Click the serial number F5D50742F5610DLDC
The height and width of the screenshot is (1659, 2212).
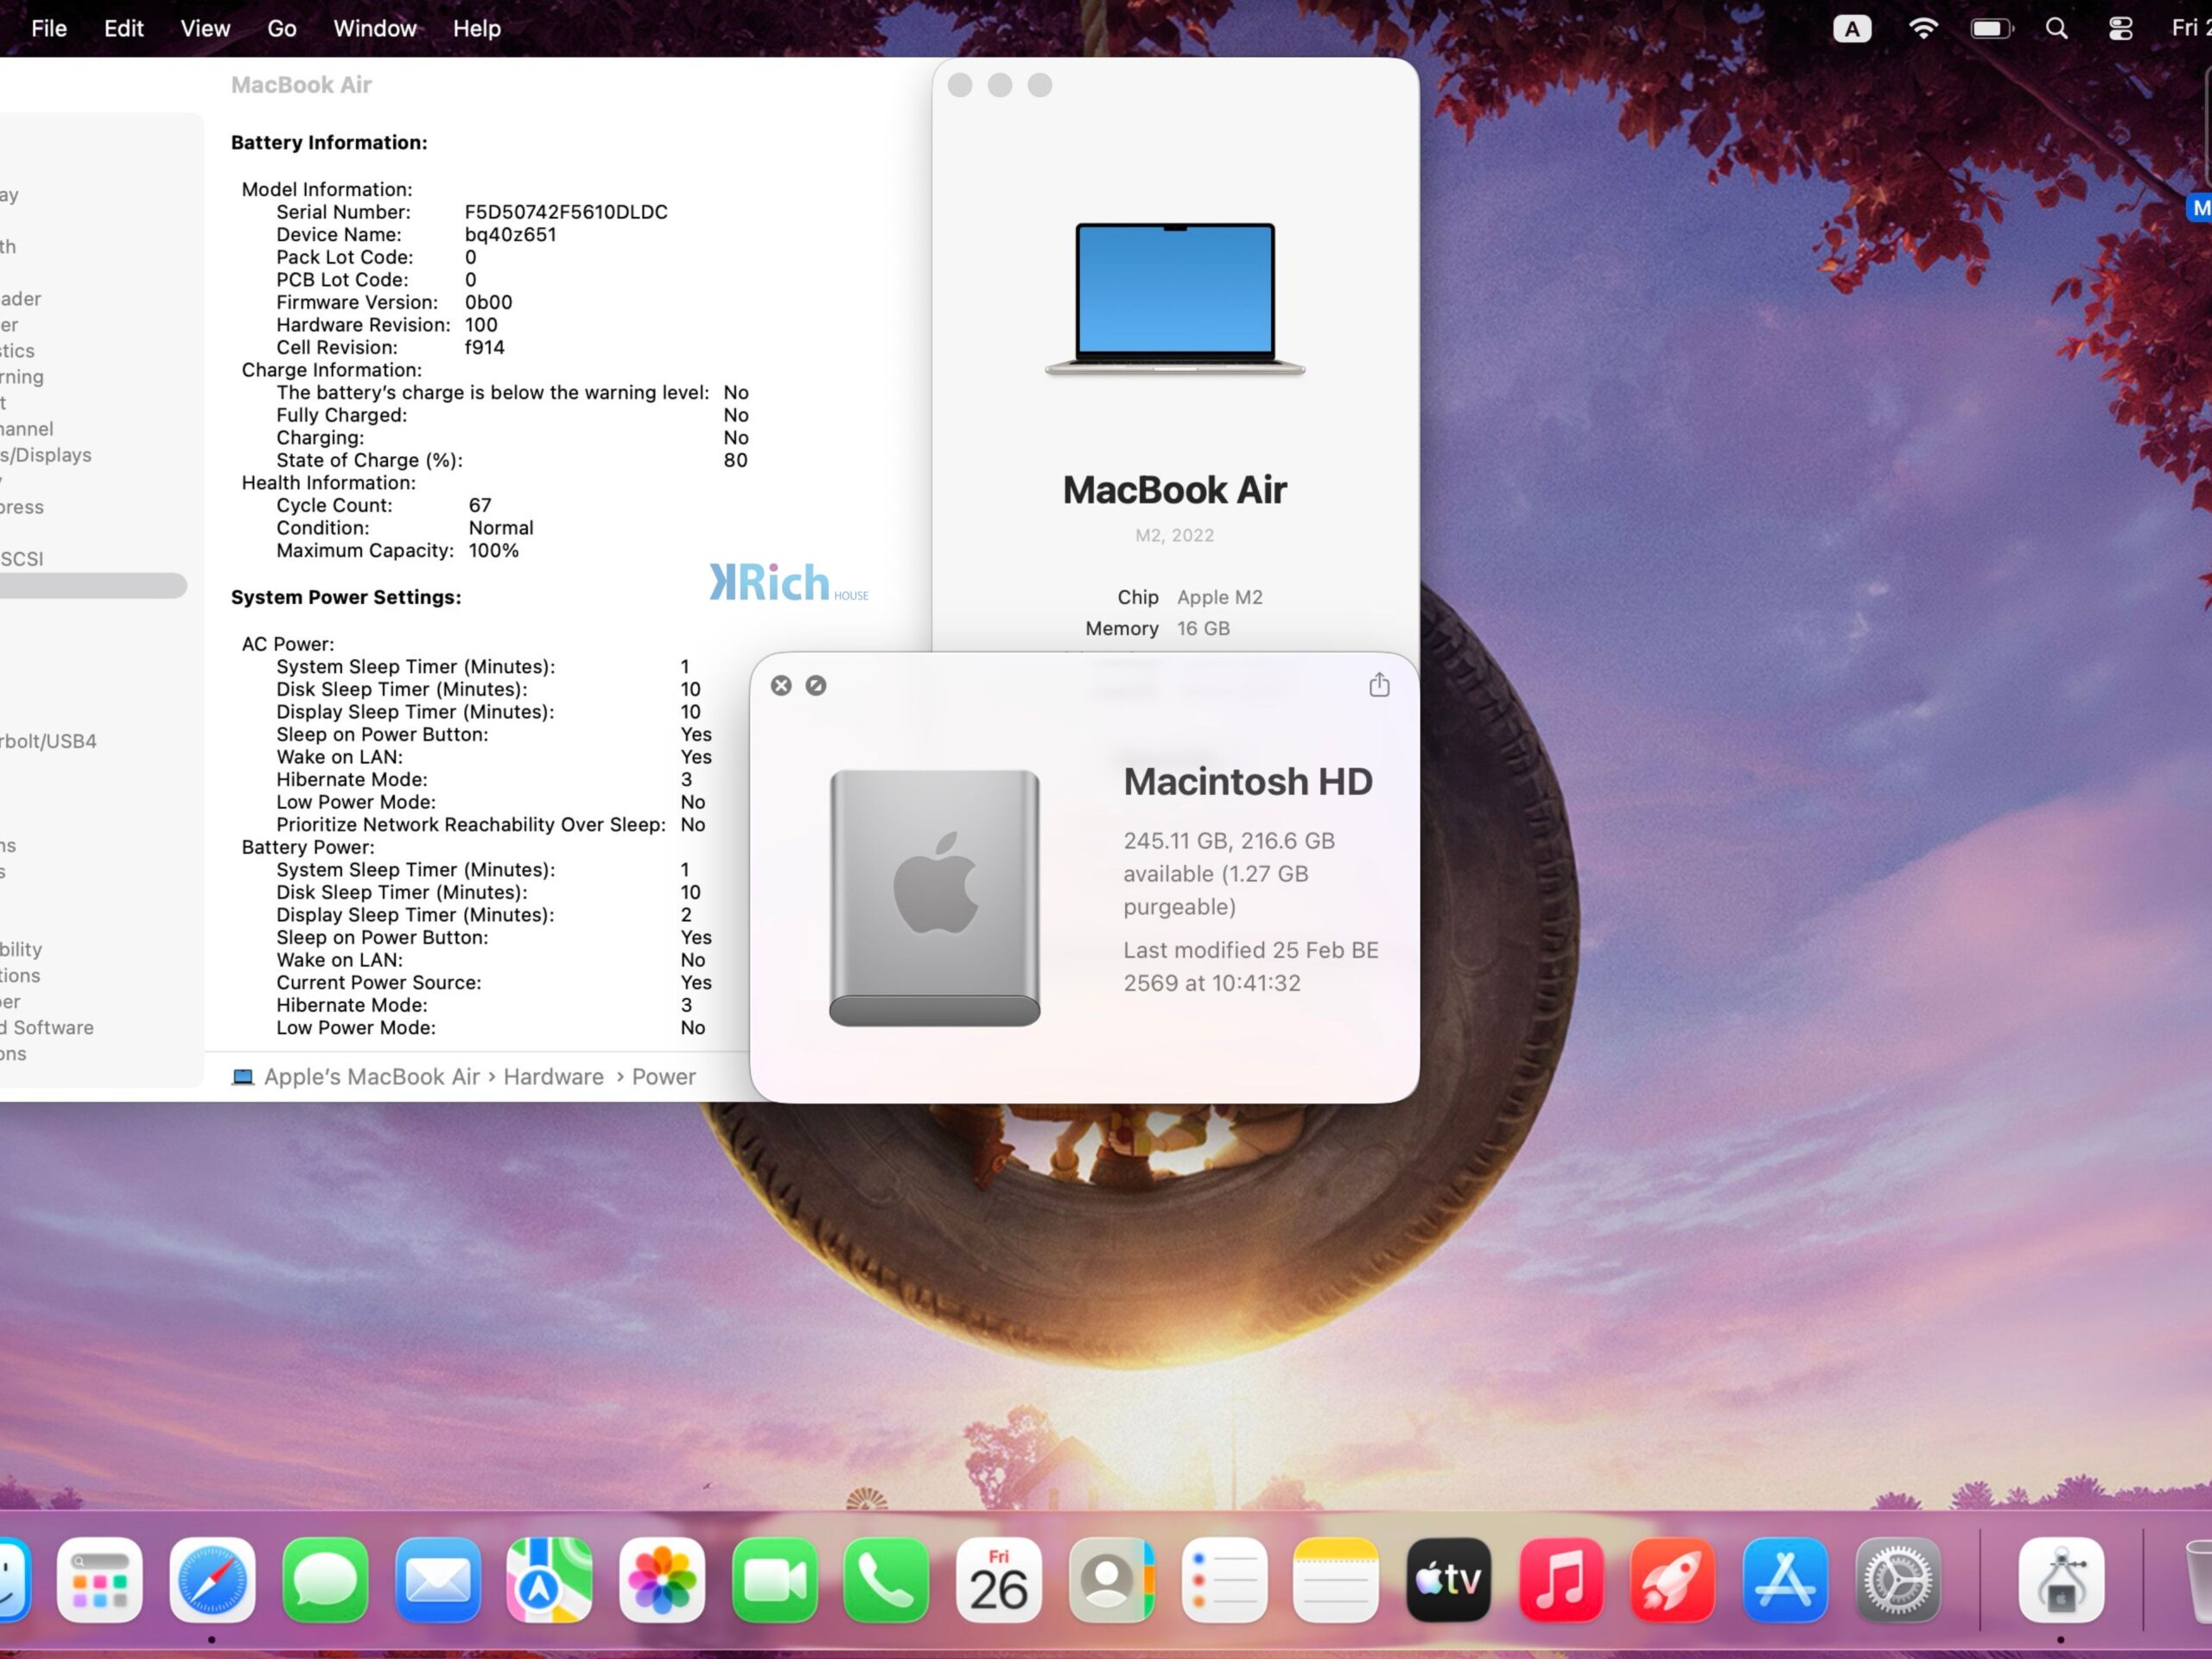[x=566, y=212]
